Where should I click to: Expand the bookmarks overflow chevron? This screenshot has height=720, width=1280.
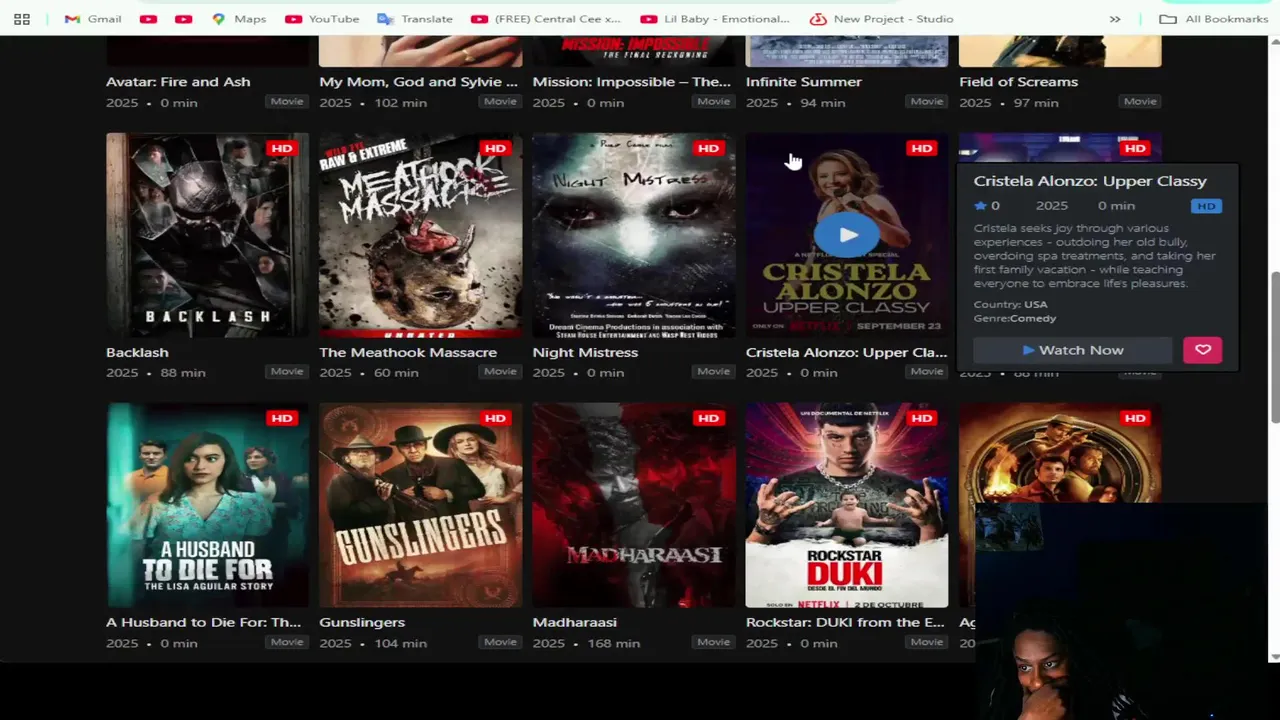[1115, 19]
